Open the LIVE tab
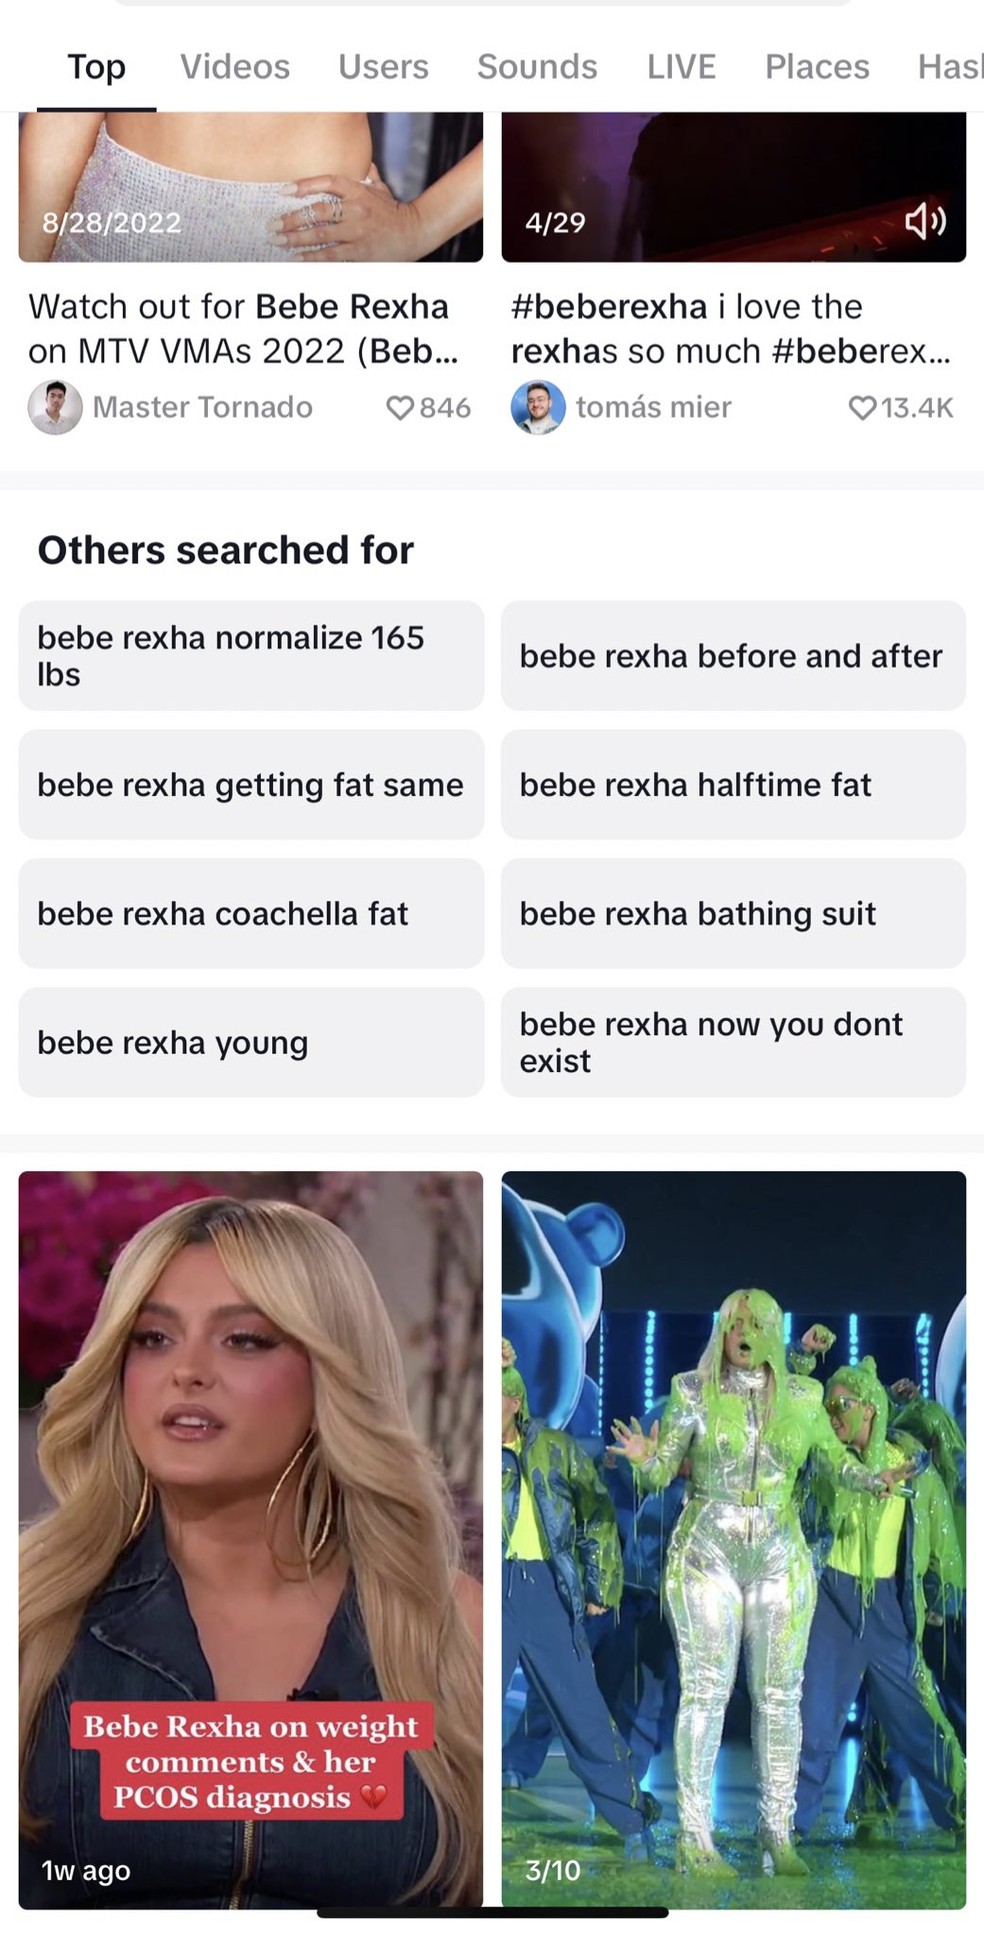The image size is (984, 1936). point(681,66)
